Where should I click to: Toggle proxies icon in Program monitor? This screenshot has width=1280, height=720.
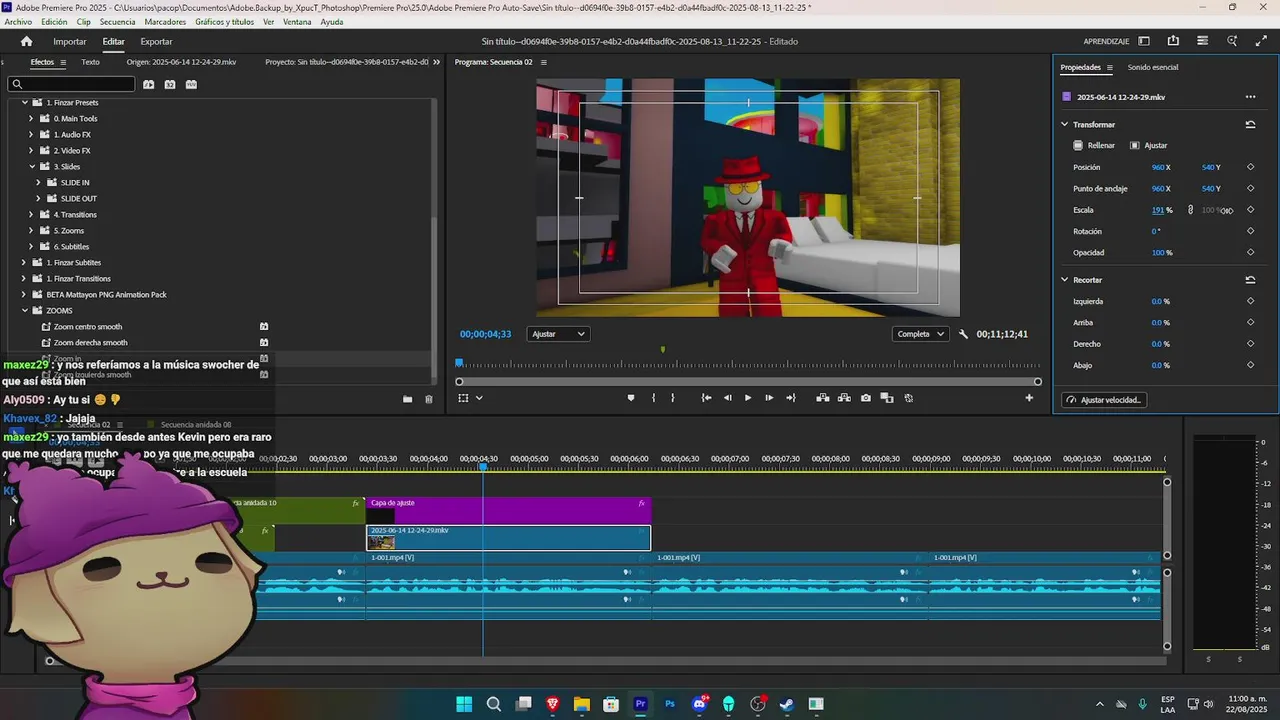click(x=908, y=398)
